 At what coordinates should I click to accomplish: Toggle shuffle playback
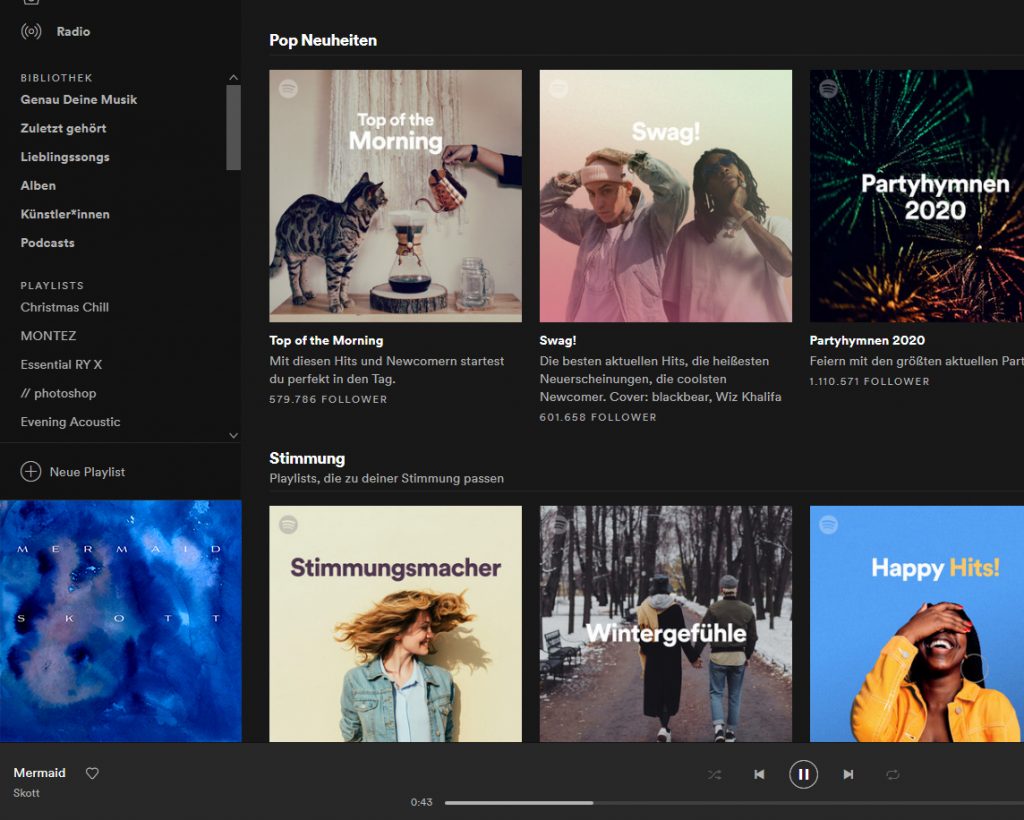point(714,774)
